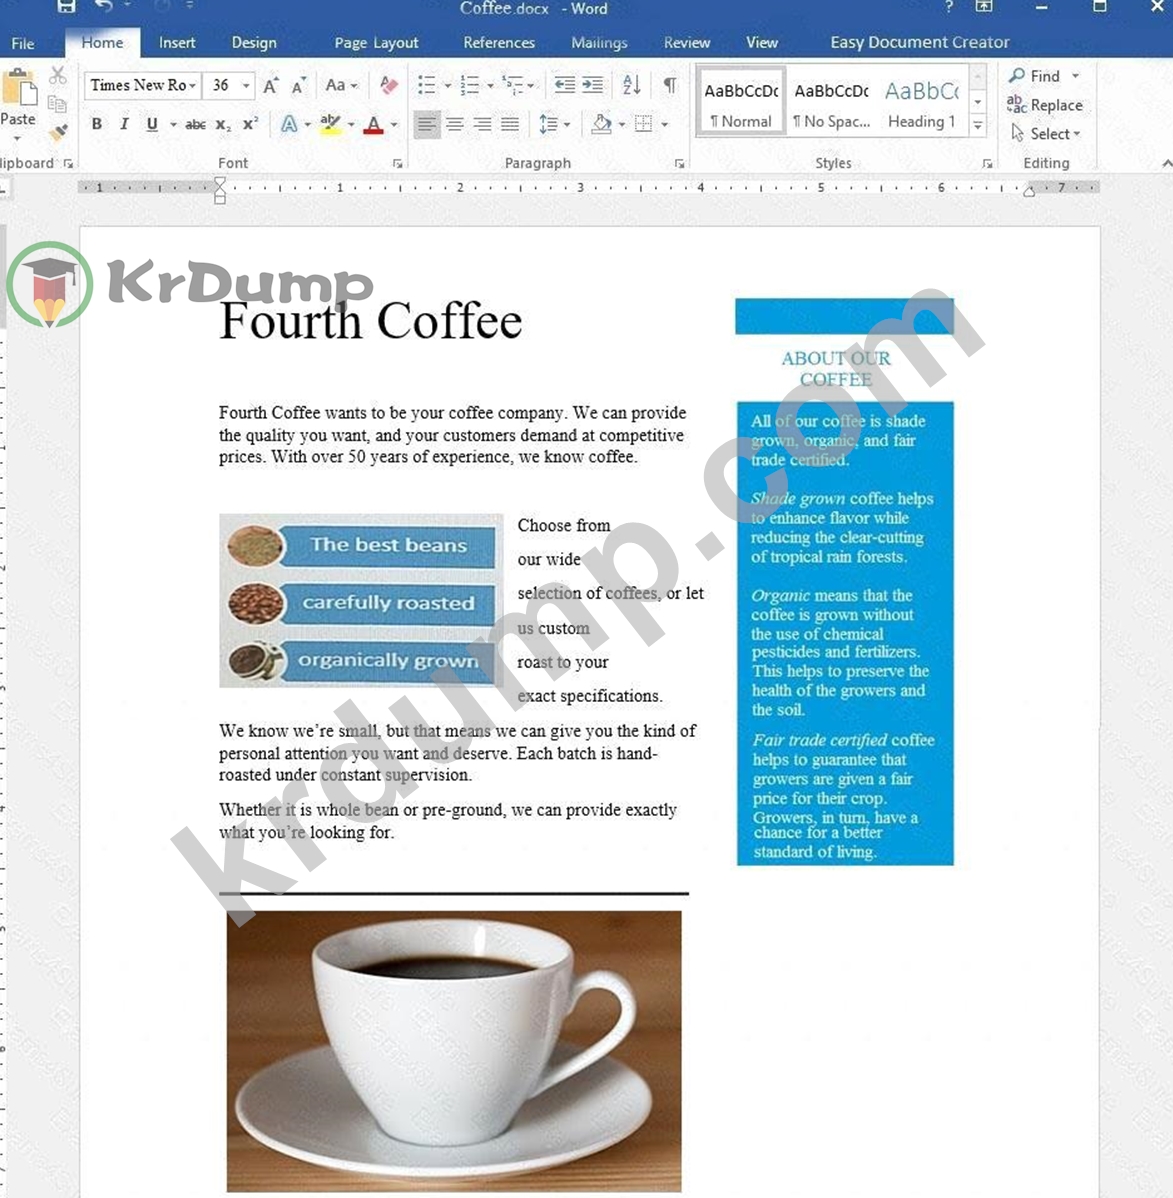Apply yellow text highlight color
Image resolution: width=1173 pixels, height=1198 pixels.
330,124
